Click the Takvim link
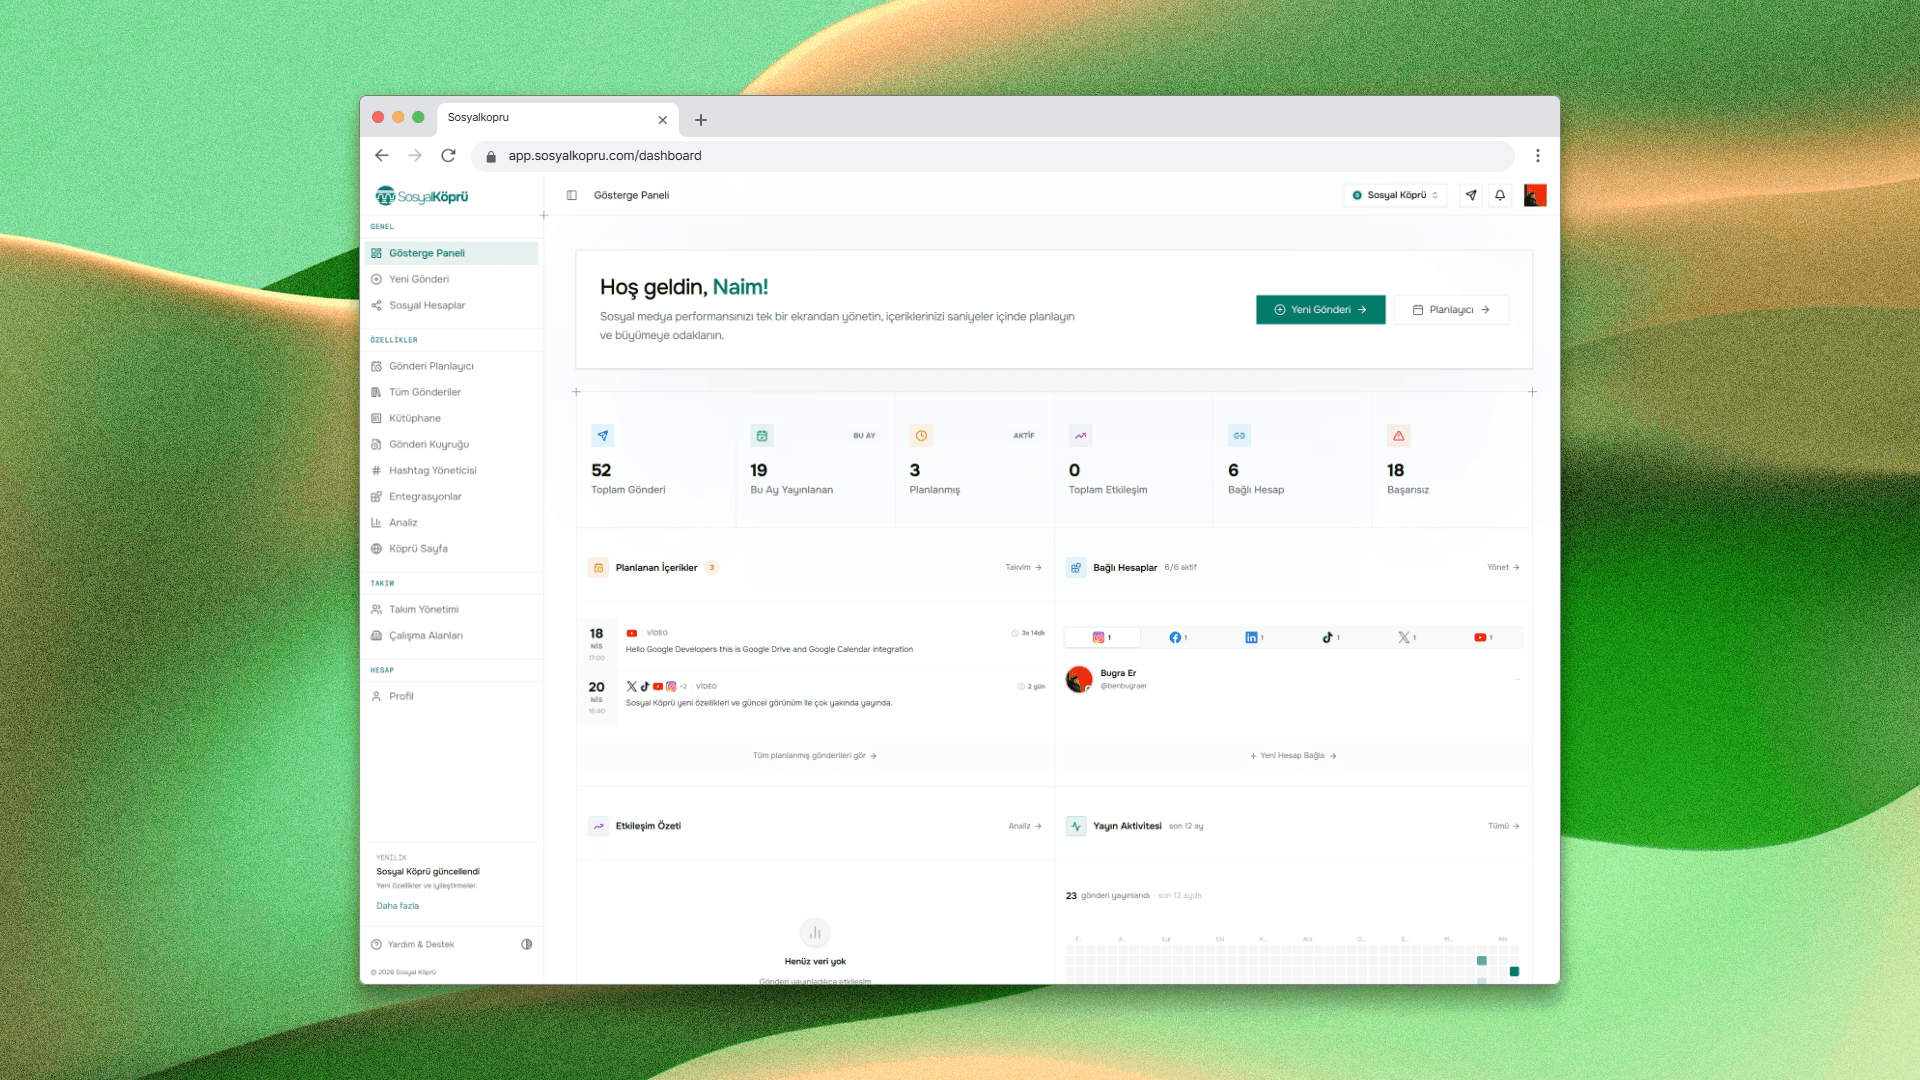The height and width of the screenshot is (1080, 1920). click(x=1023, y=567)
